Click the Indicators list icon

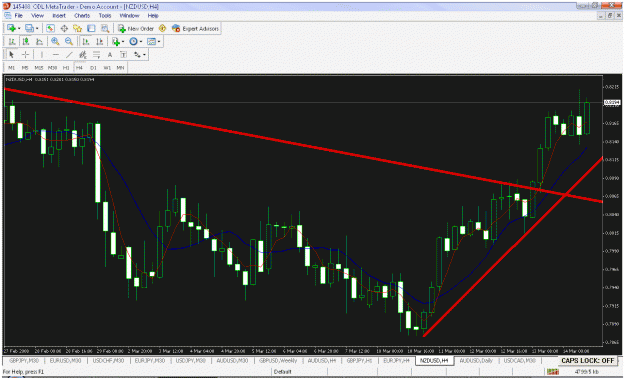pos(116,41)
